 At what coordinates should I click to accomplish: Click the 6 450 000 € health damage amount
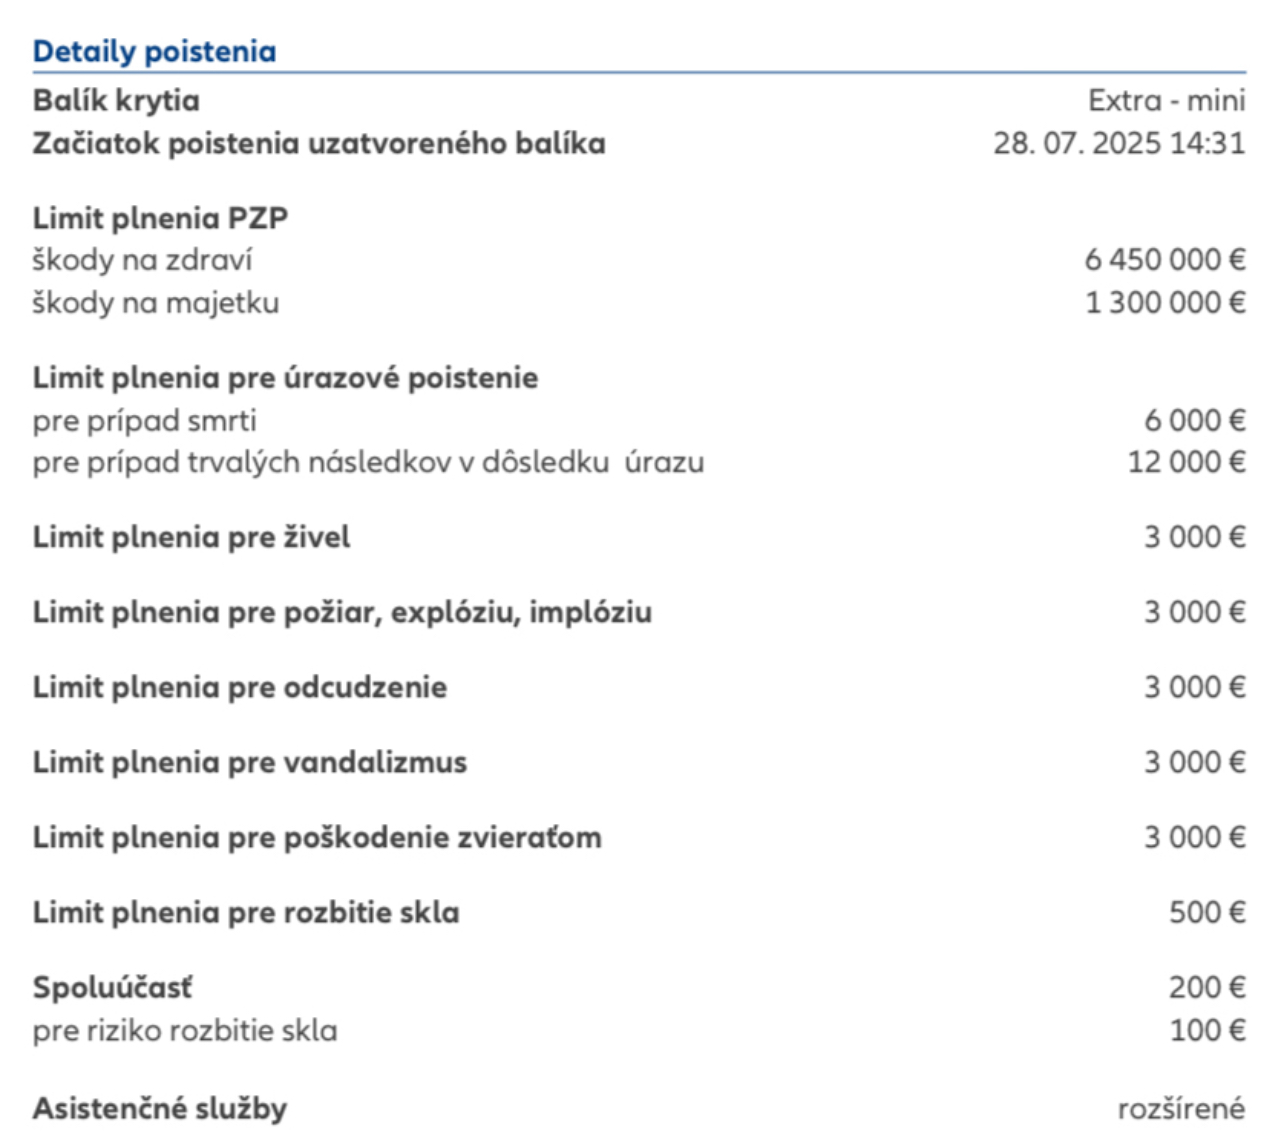point(1165,260)
